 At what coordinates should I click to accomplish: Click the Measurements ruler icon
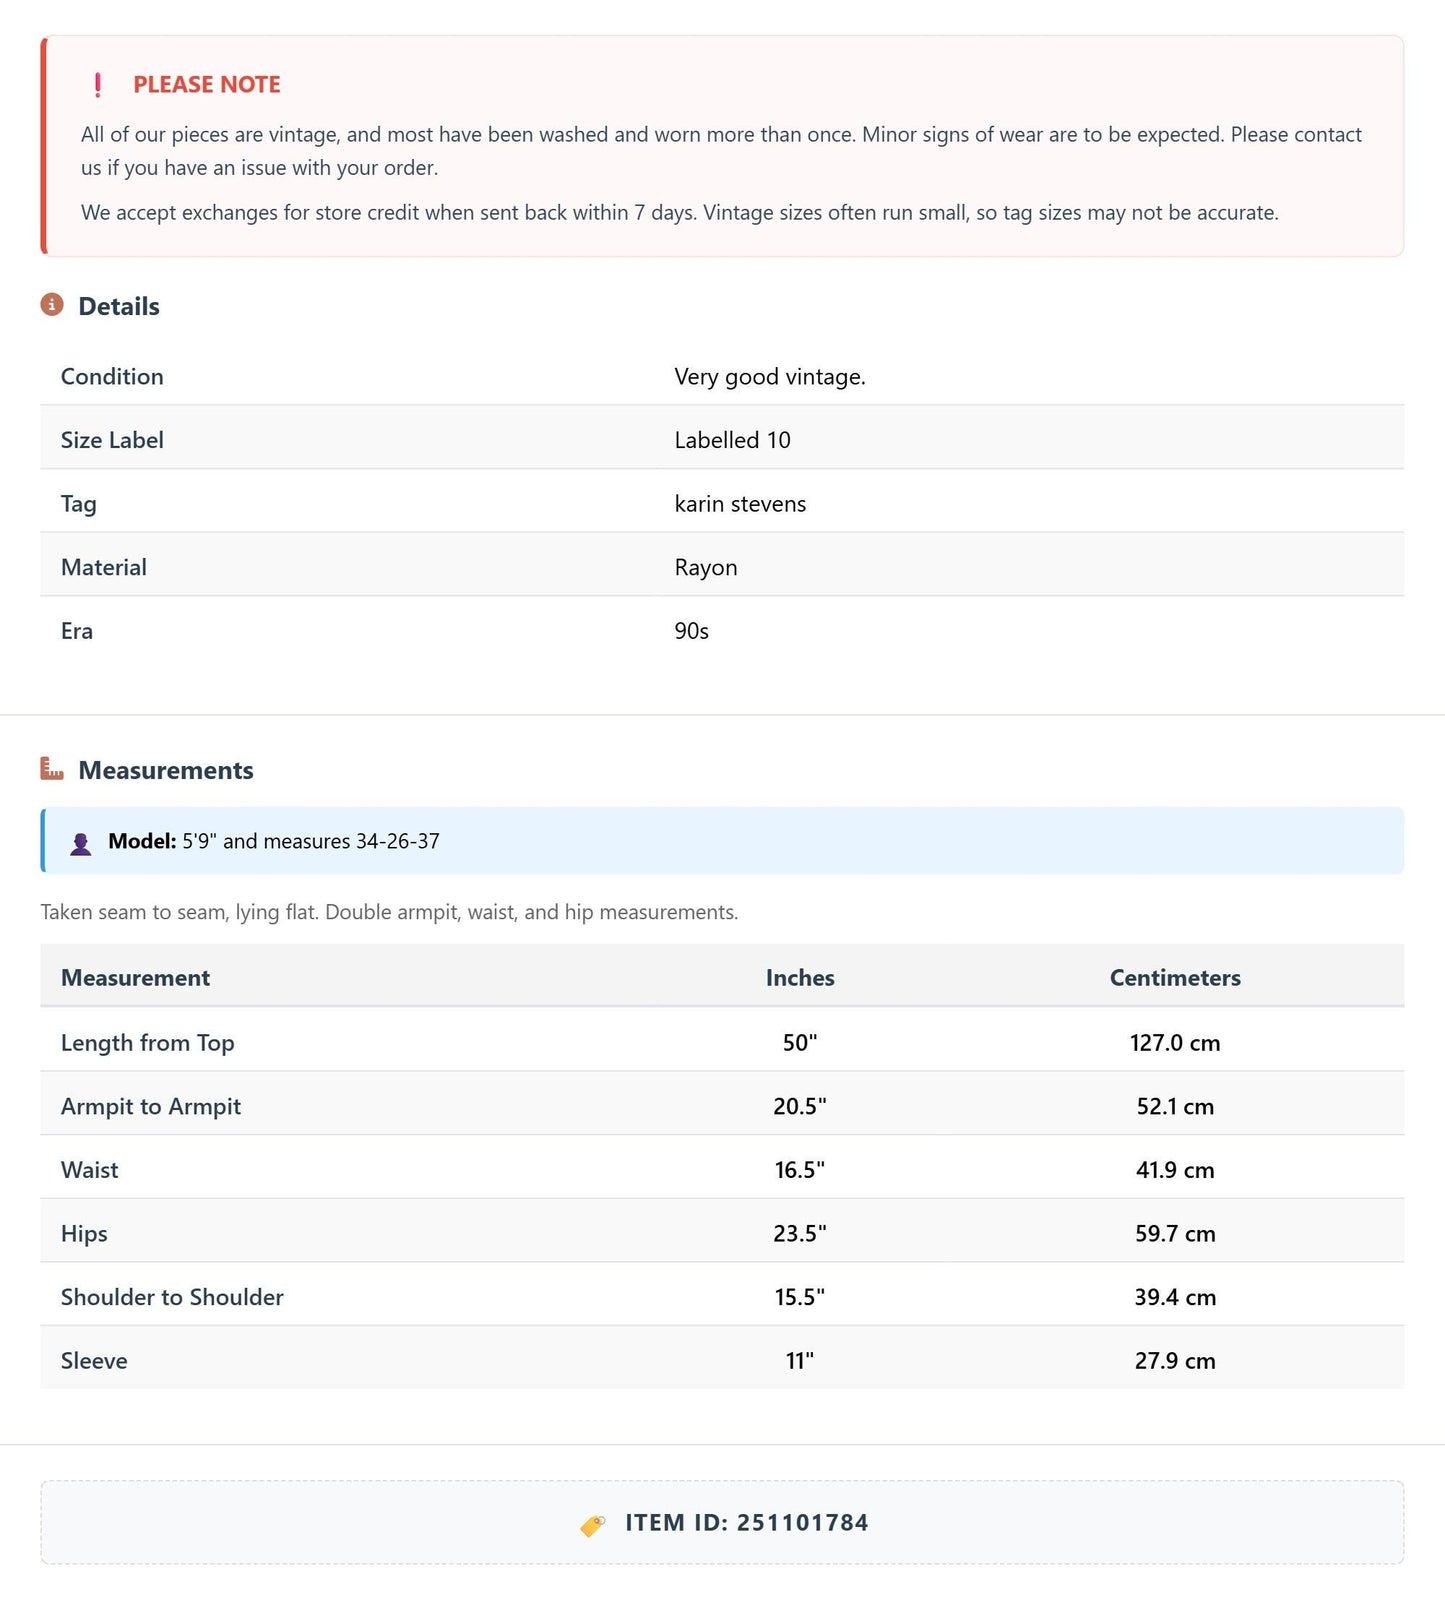point(52,769)
